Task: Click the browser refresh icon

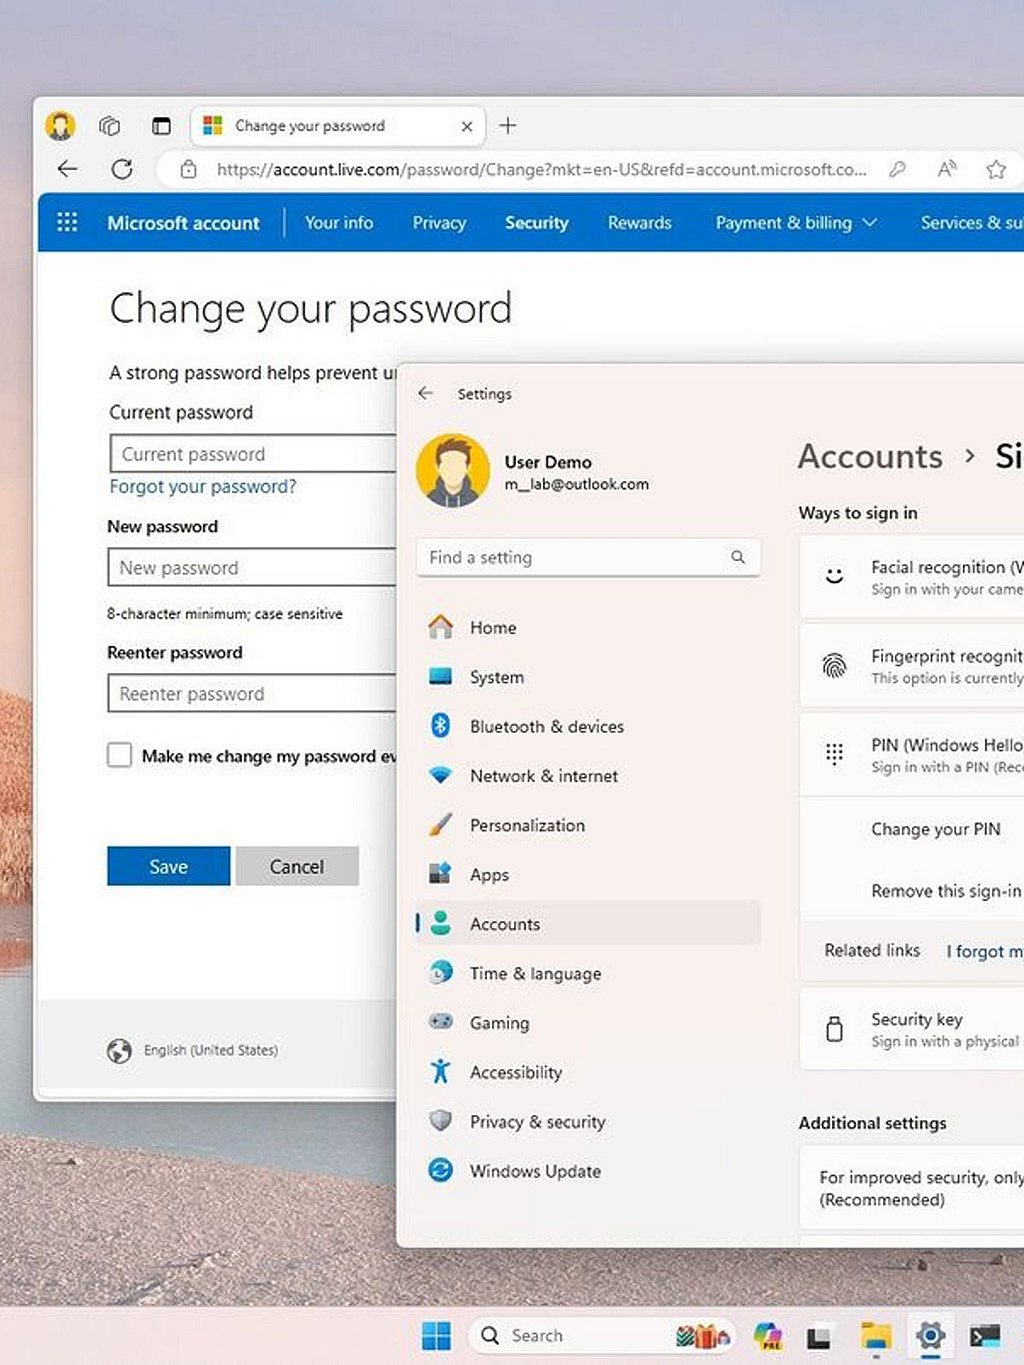Action: point(122,169)
